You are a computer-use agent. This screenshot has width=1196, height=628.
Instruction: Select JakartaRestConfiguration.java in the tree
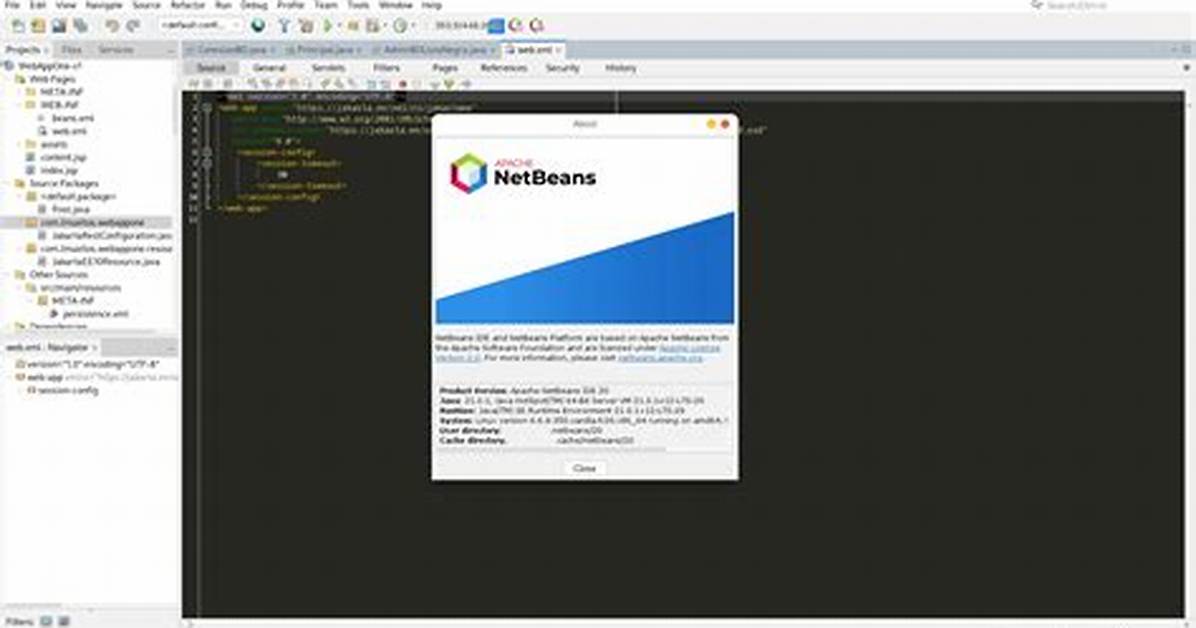(x=112, y=236)
